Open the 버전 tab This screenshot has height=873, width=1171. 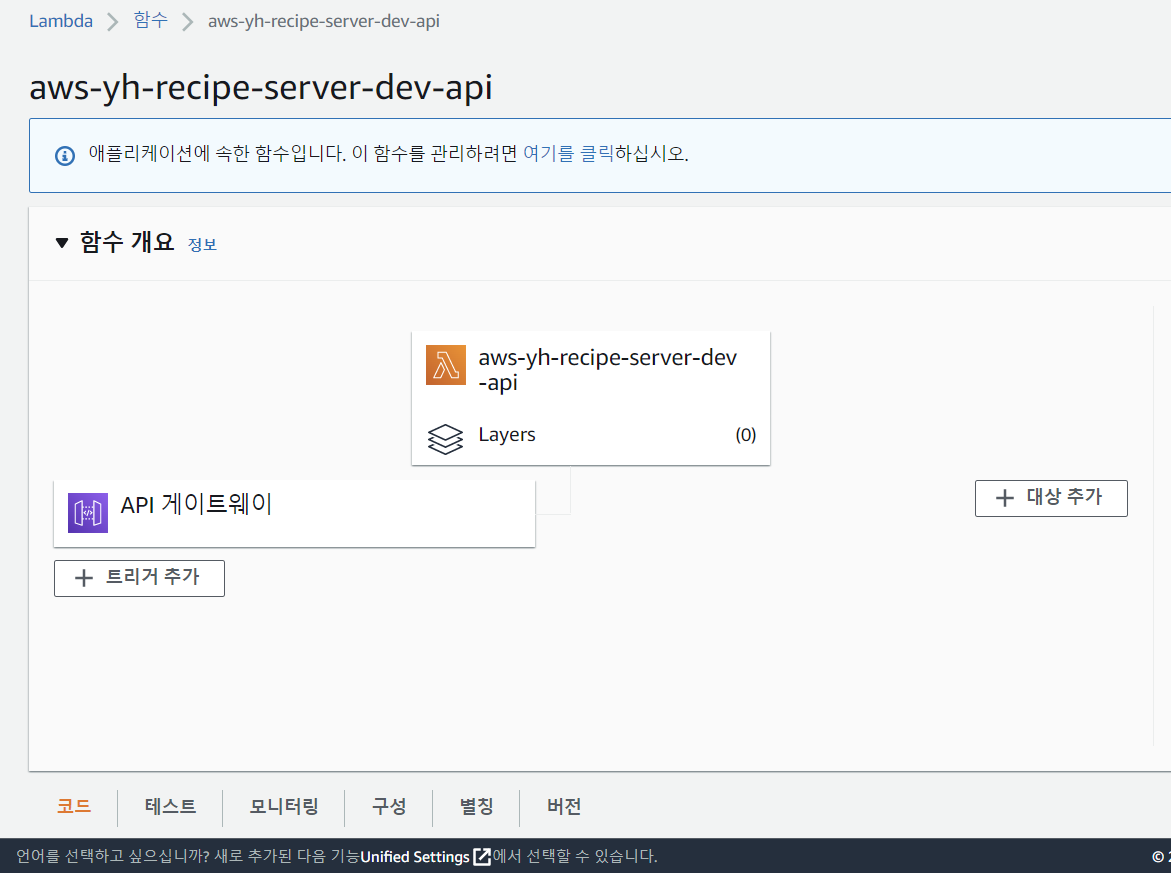564,807
